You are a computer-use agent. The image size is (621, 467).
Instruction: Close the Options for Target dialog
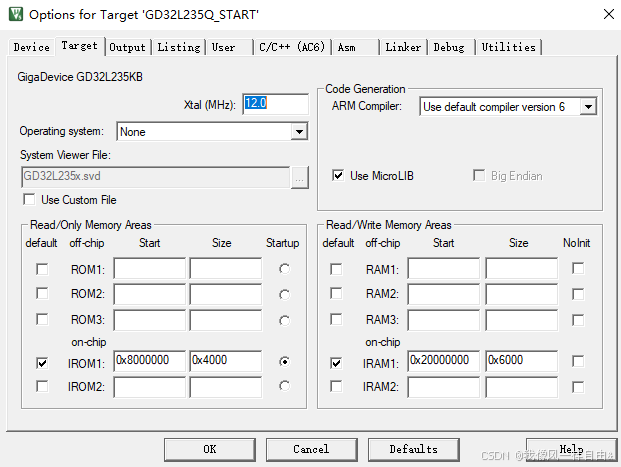(608, 14)
